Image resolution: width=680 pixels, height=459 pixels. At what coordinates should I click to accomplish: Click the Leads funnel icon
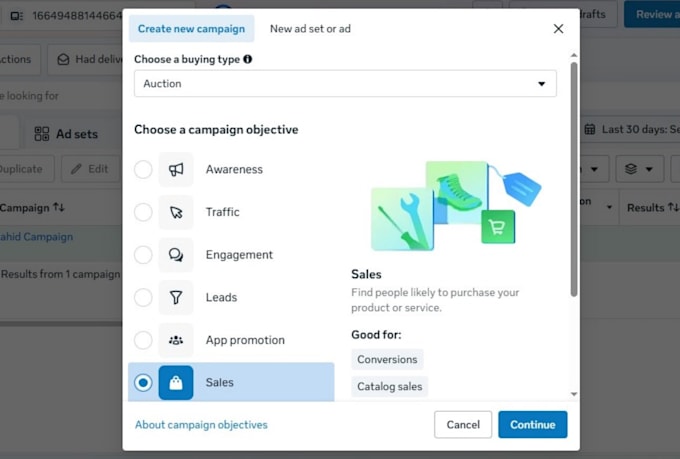coord(176,298)
